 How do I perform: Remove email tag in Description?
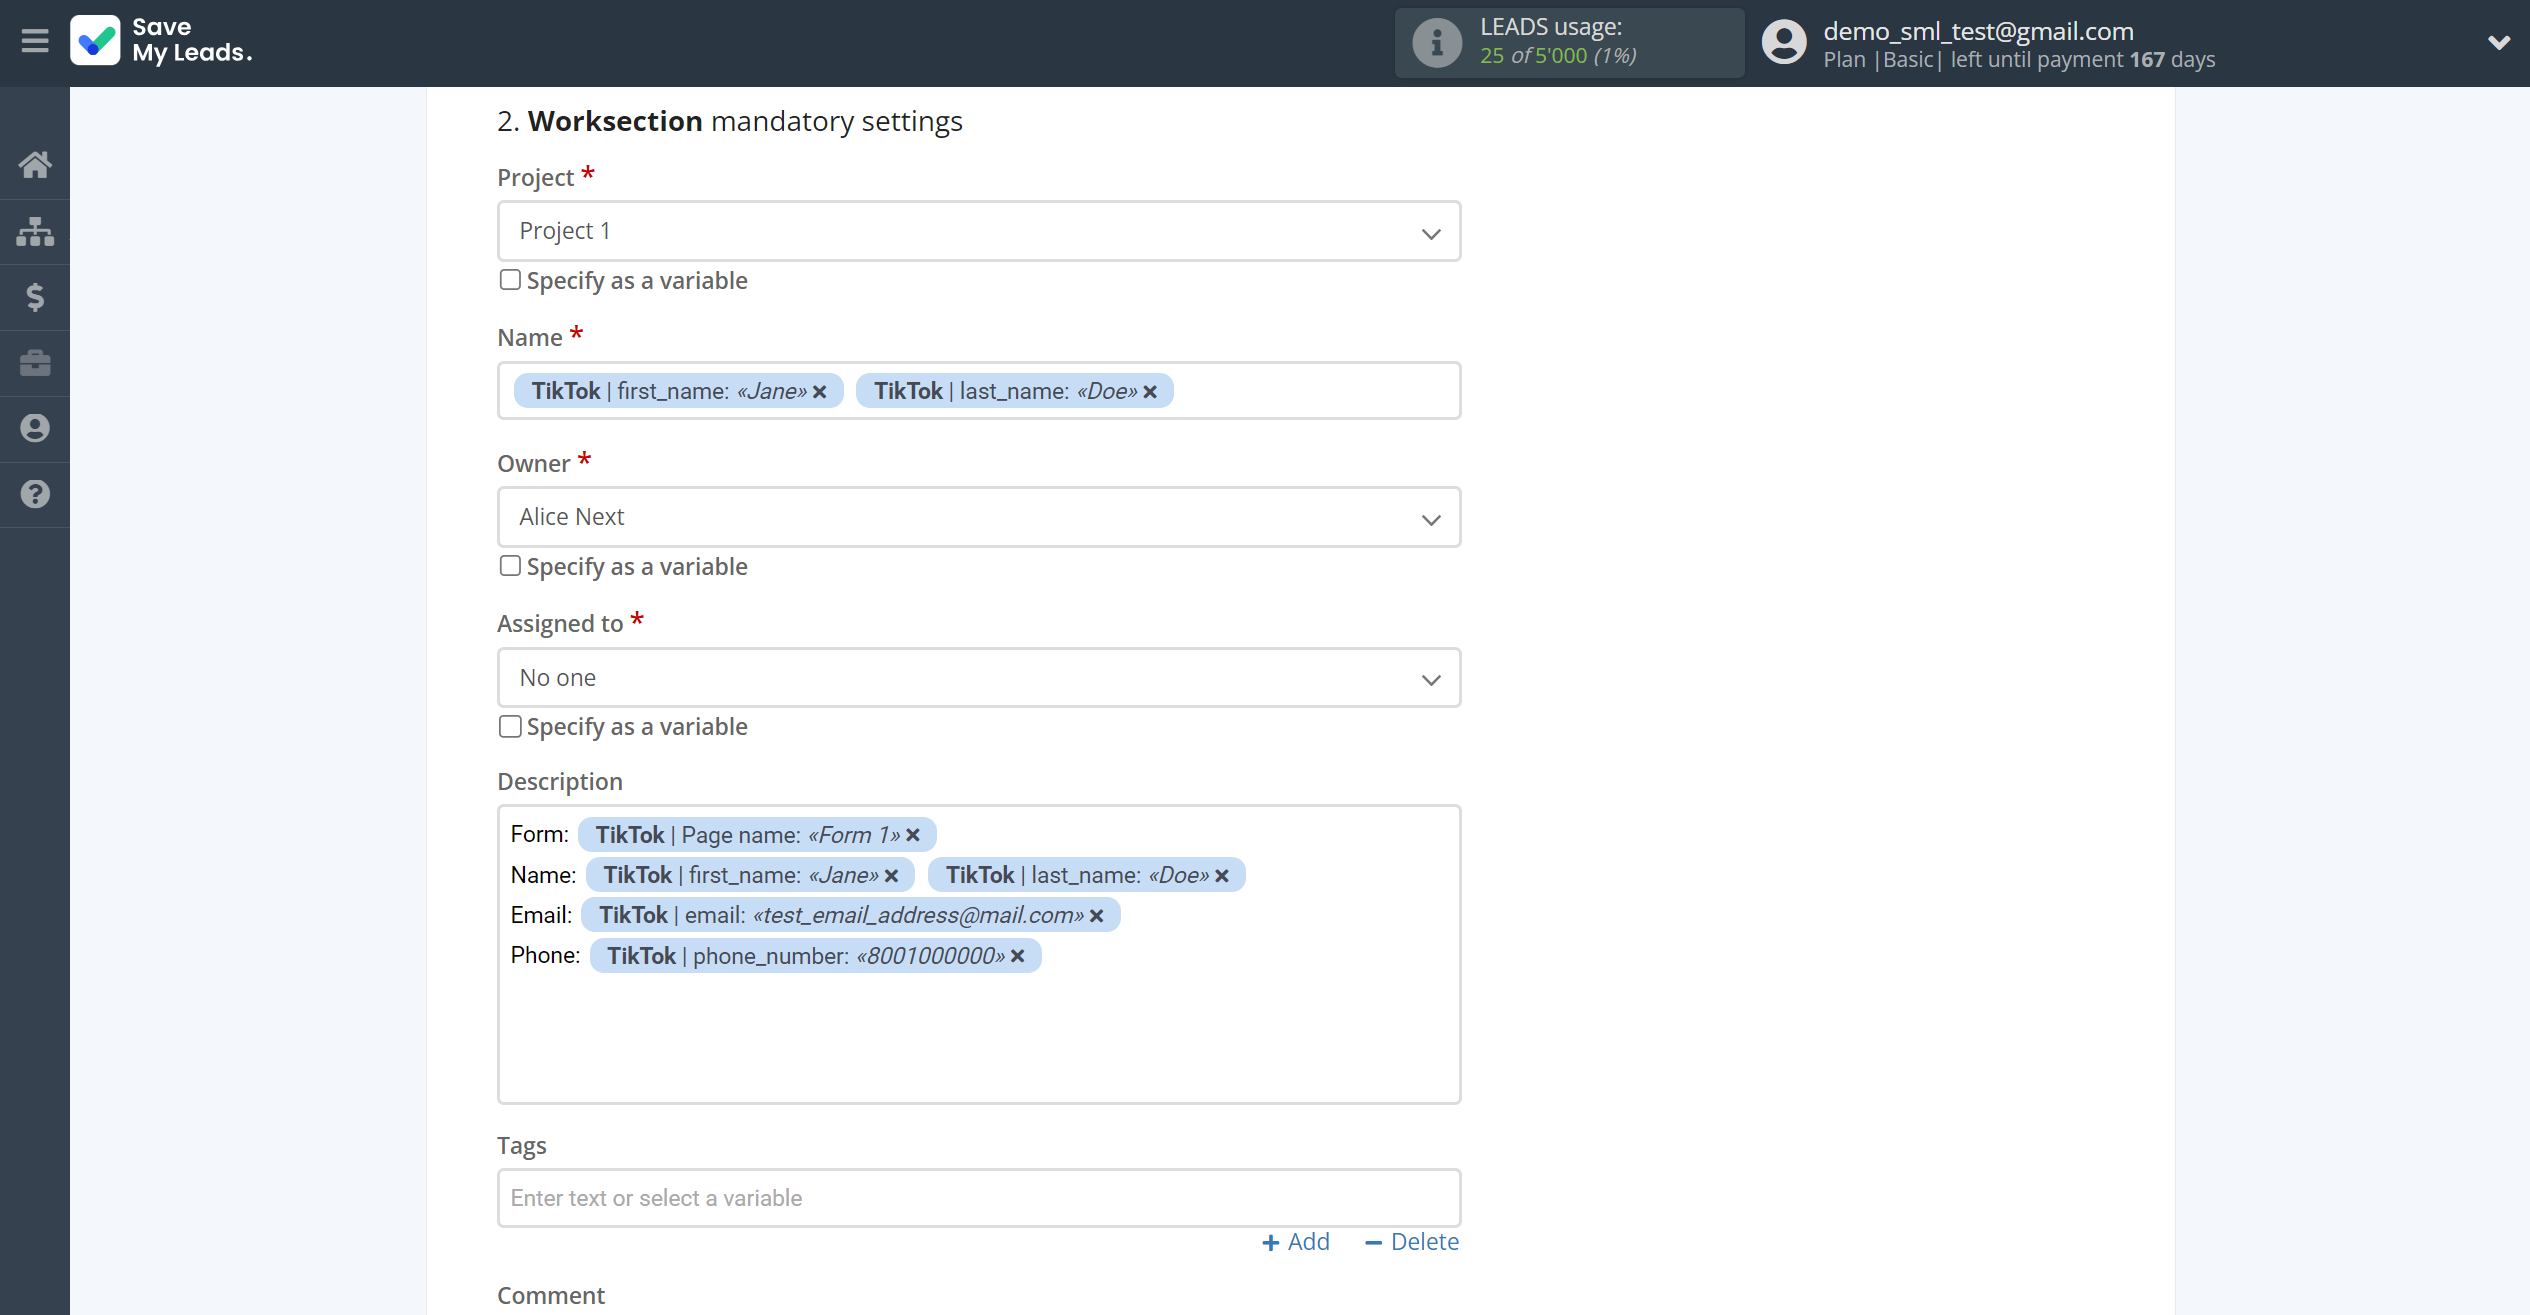pyautogui.click(x=1097, y=916)
